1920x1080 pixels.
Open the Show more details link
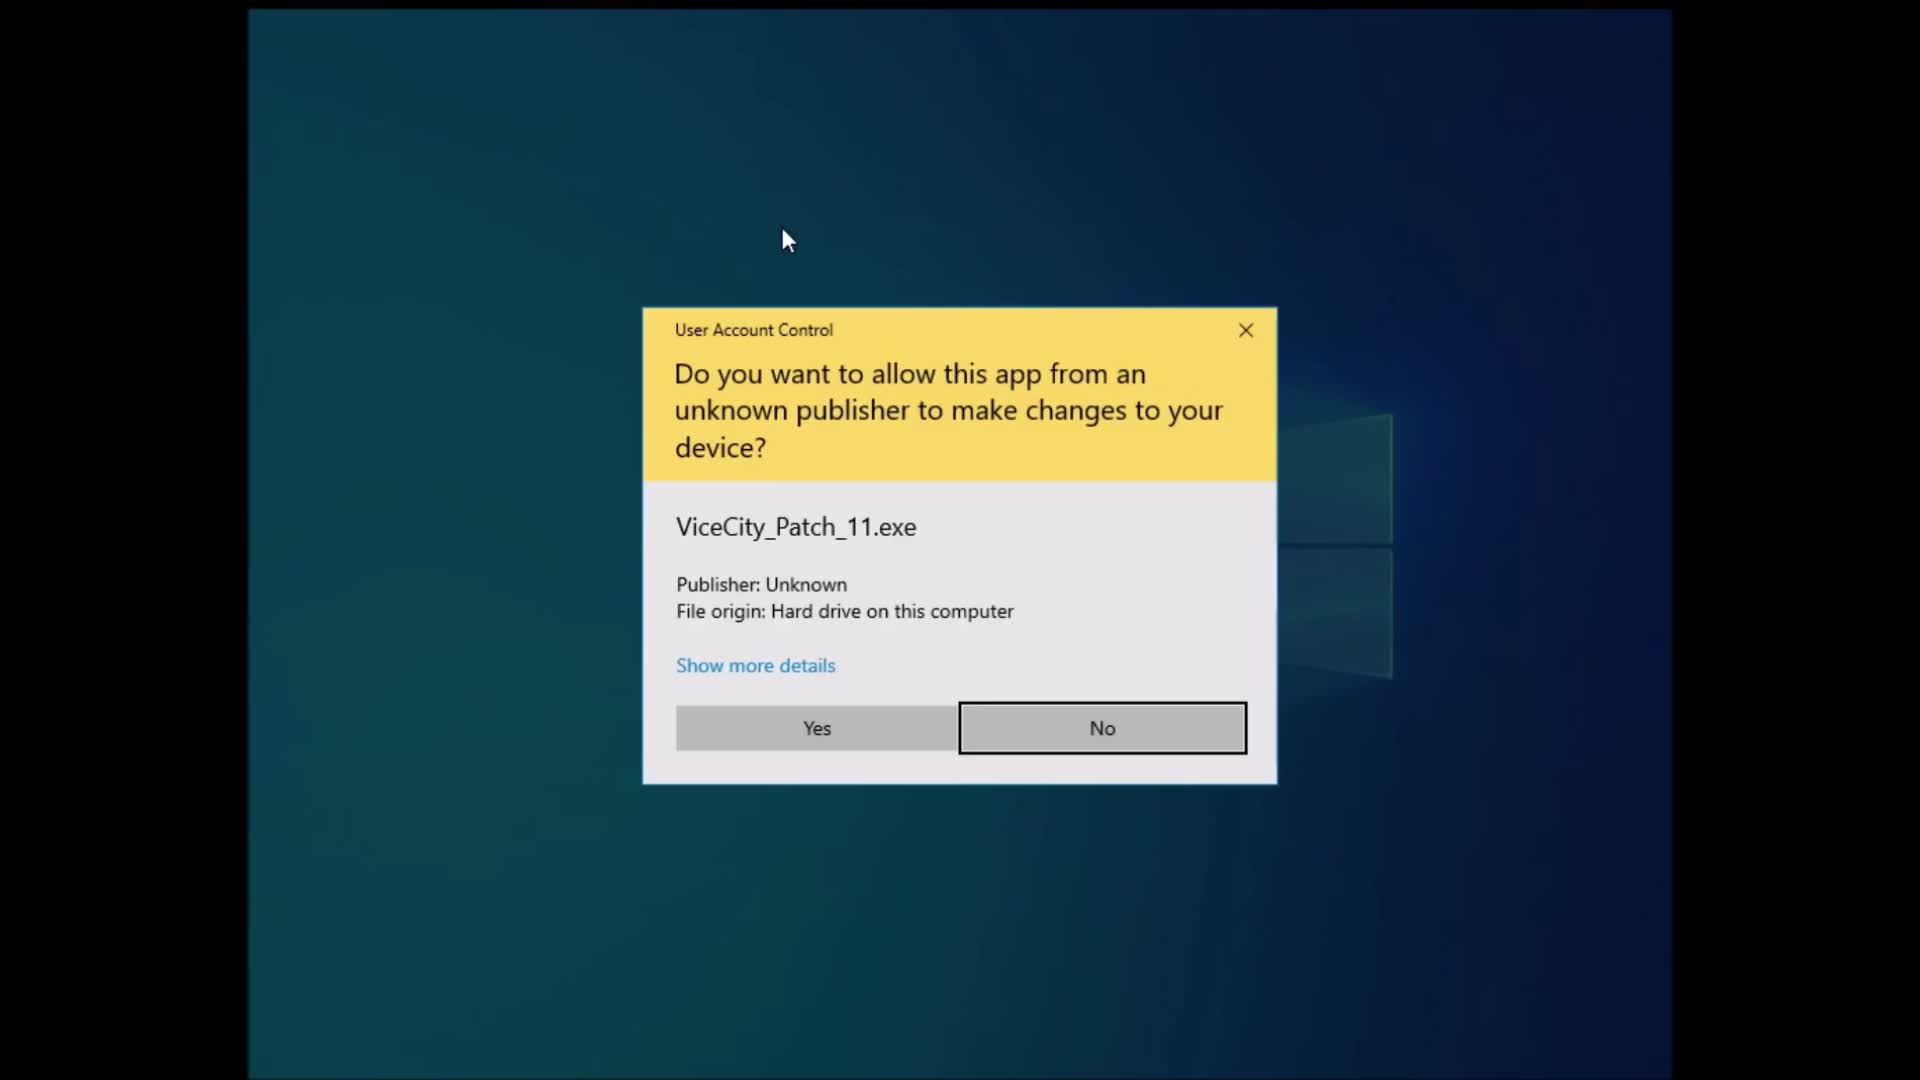click(755, 666)
